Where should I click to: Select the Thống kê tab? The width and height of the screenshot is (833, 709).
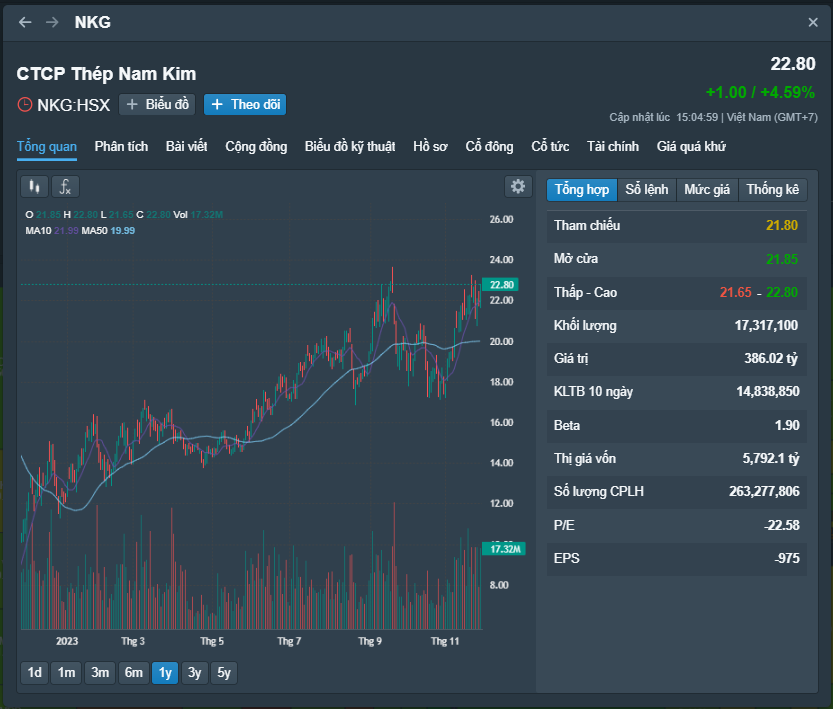pos(773,190)
